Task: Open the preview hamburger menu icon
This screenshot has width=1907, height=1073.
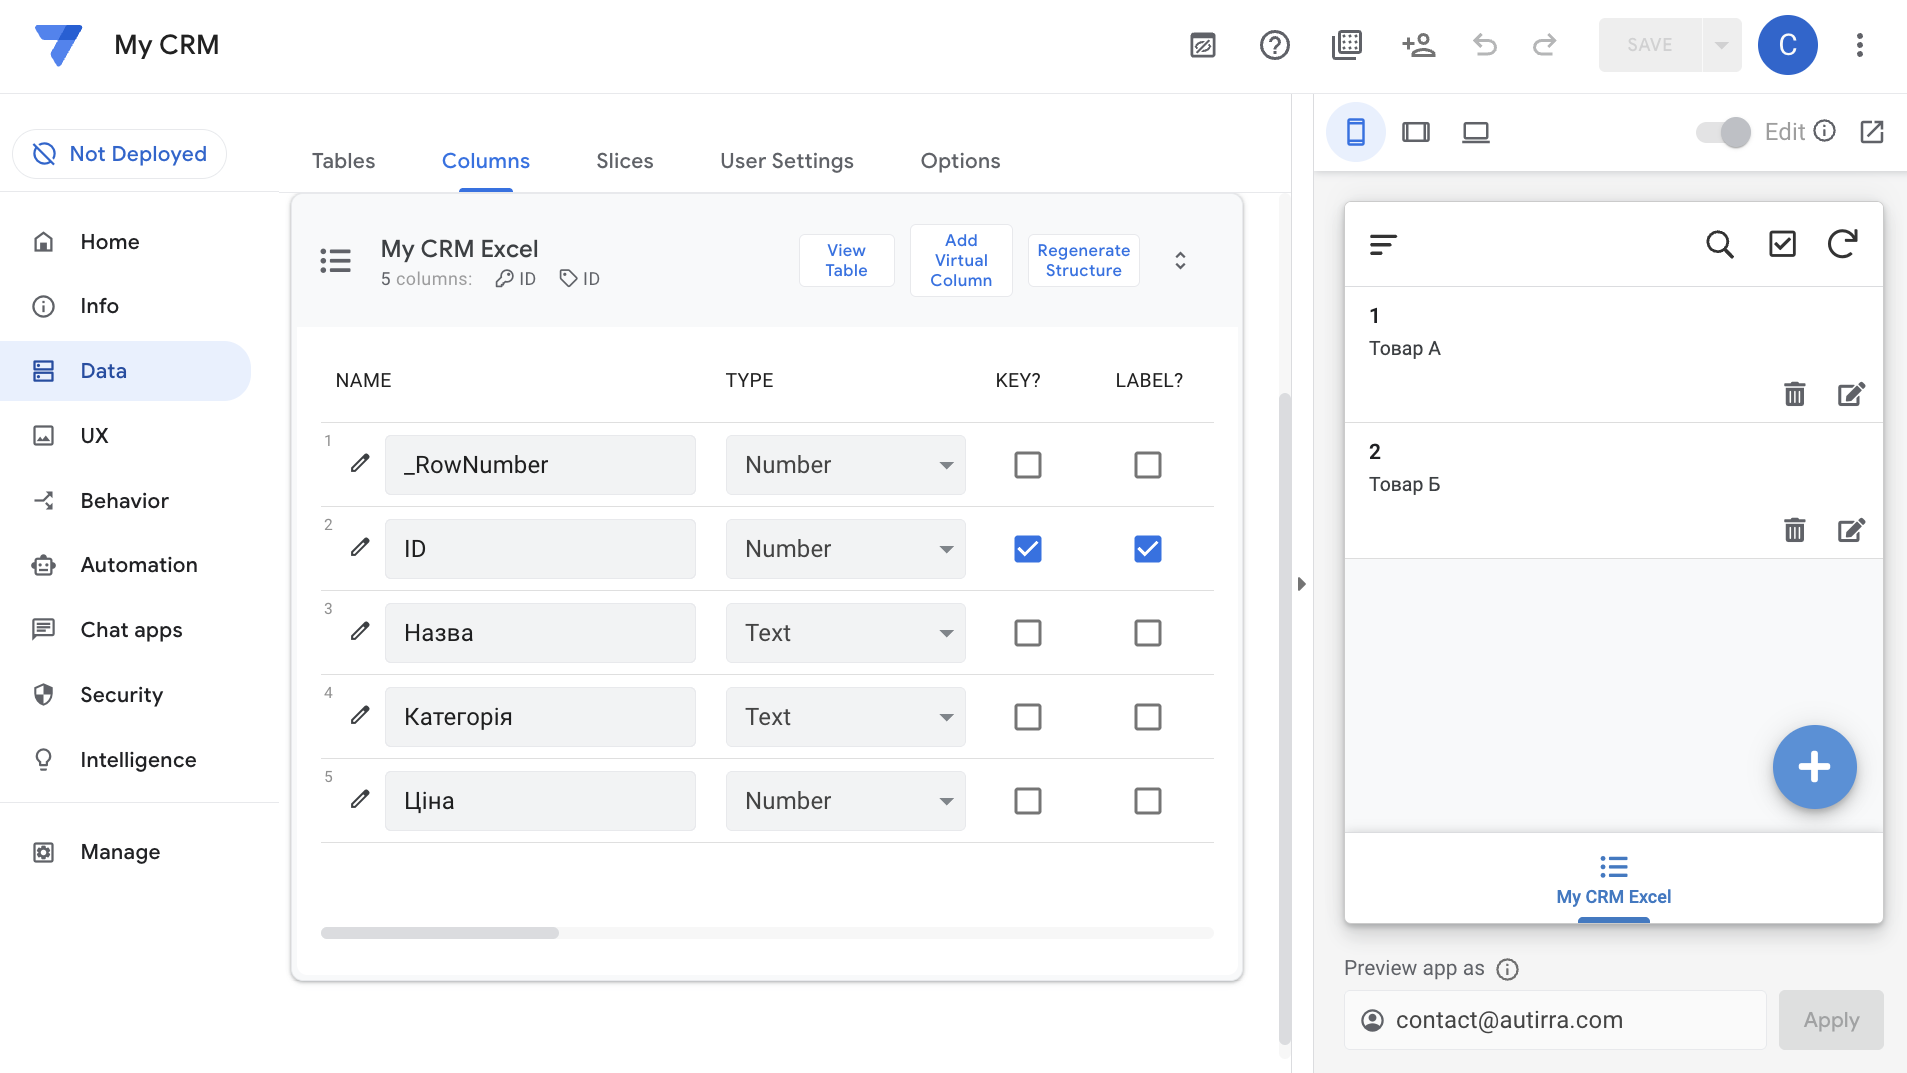Action: pos(1383,244)
